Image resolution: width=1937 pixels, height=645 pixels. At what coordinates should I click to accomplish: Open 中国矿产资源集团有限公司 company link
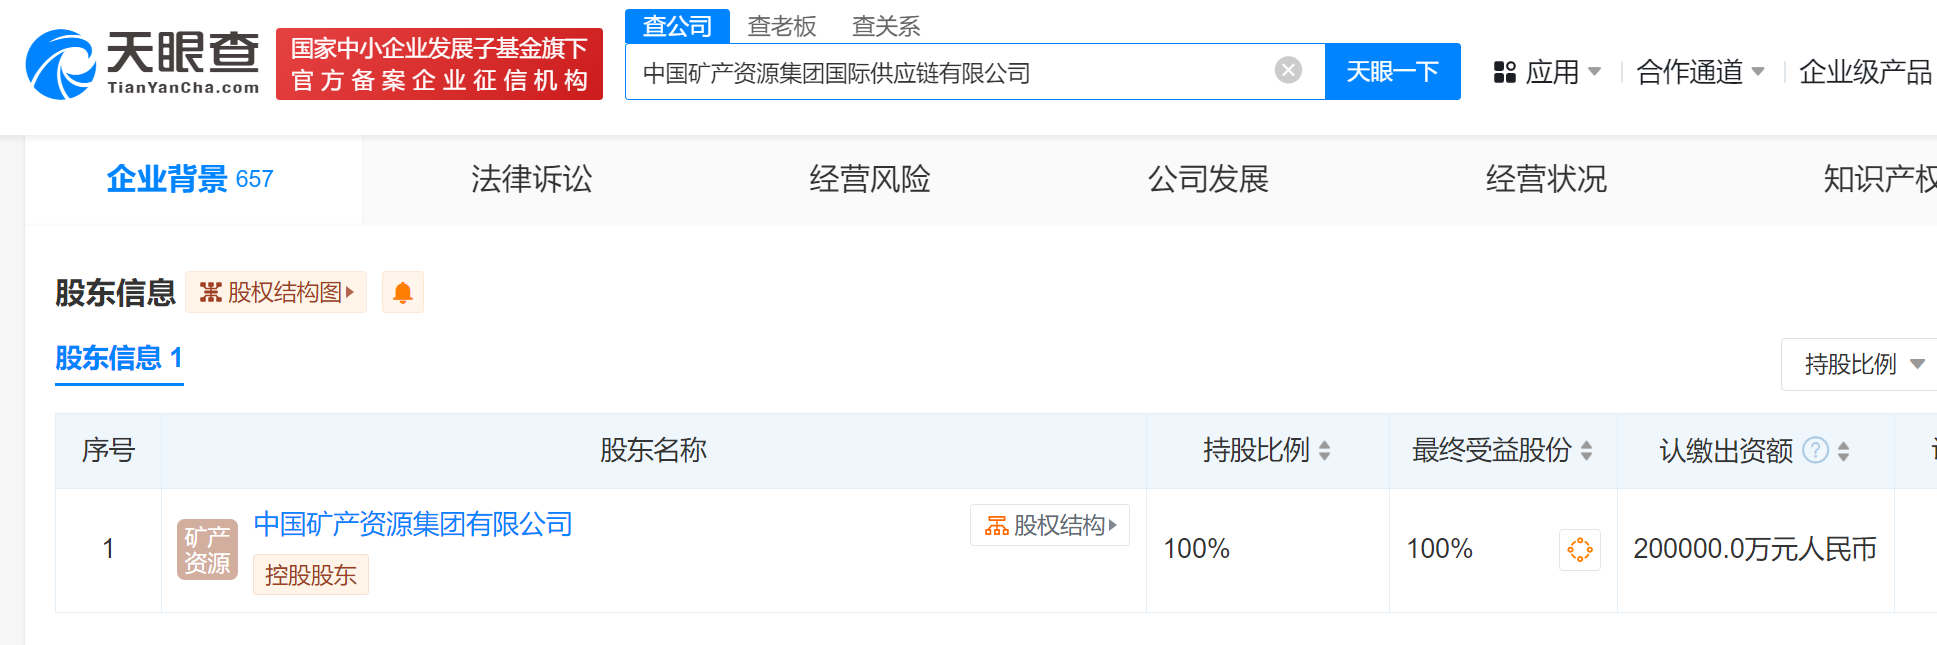413,524
